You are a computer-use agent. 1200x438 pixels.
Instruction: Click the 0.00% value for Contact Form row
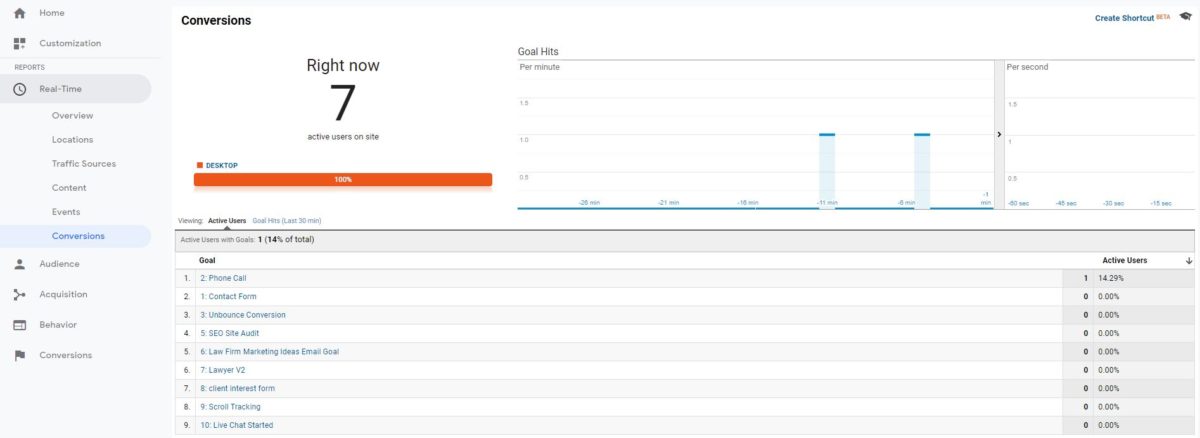point(1109,297)
